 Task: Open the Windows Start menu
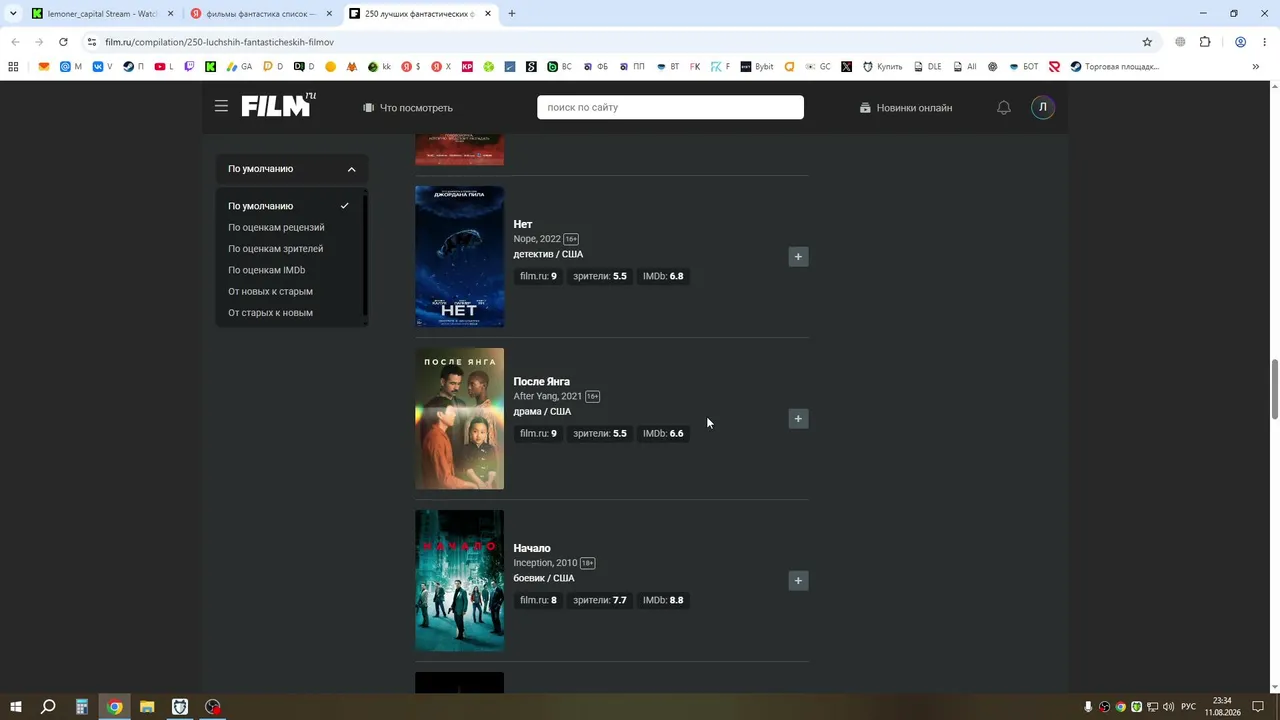click(16, 707)
